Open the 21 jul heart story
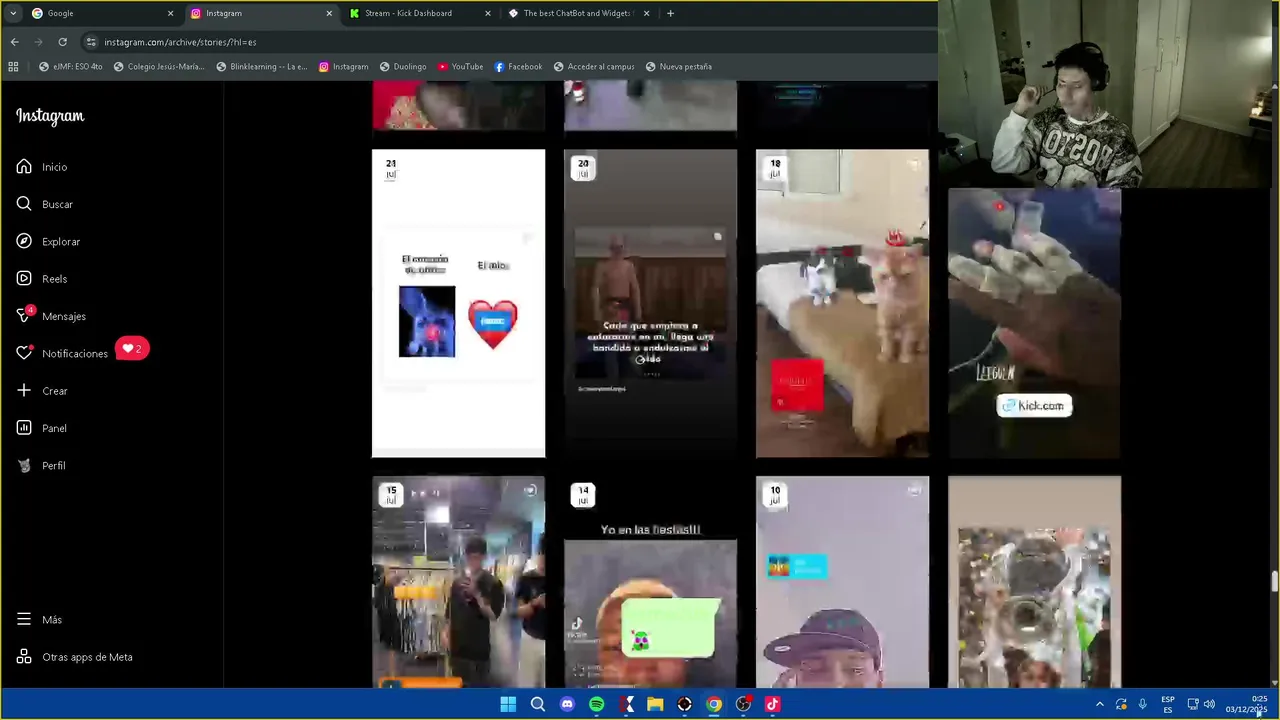 click(x=459, y=304)
